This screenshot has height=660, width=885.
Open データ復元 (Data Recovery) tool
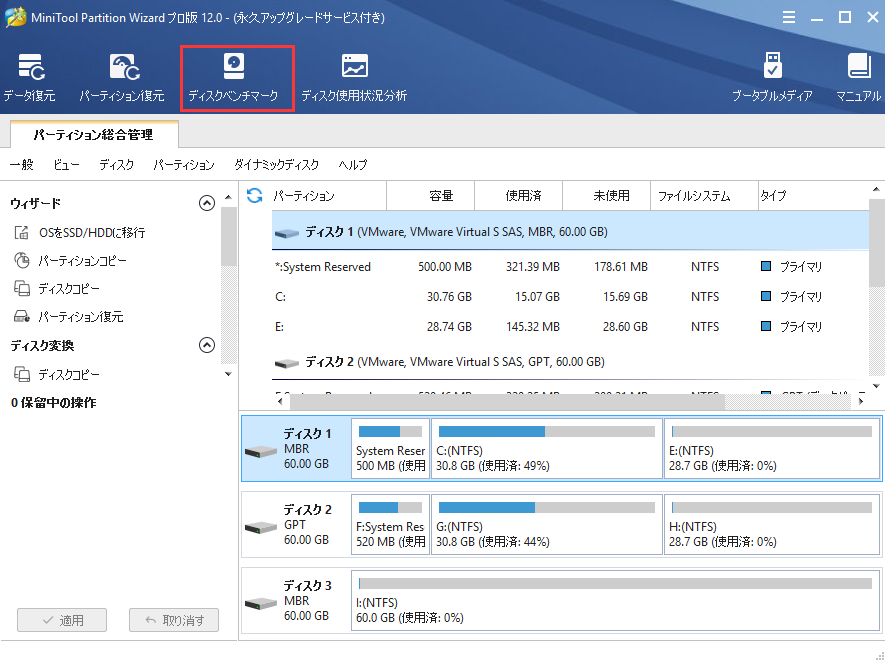pyautogui.click(x=29, y=78)
